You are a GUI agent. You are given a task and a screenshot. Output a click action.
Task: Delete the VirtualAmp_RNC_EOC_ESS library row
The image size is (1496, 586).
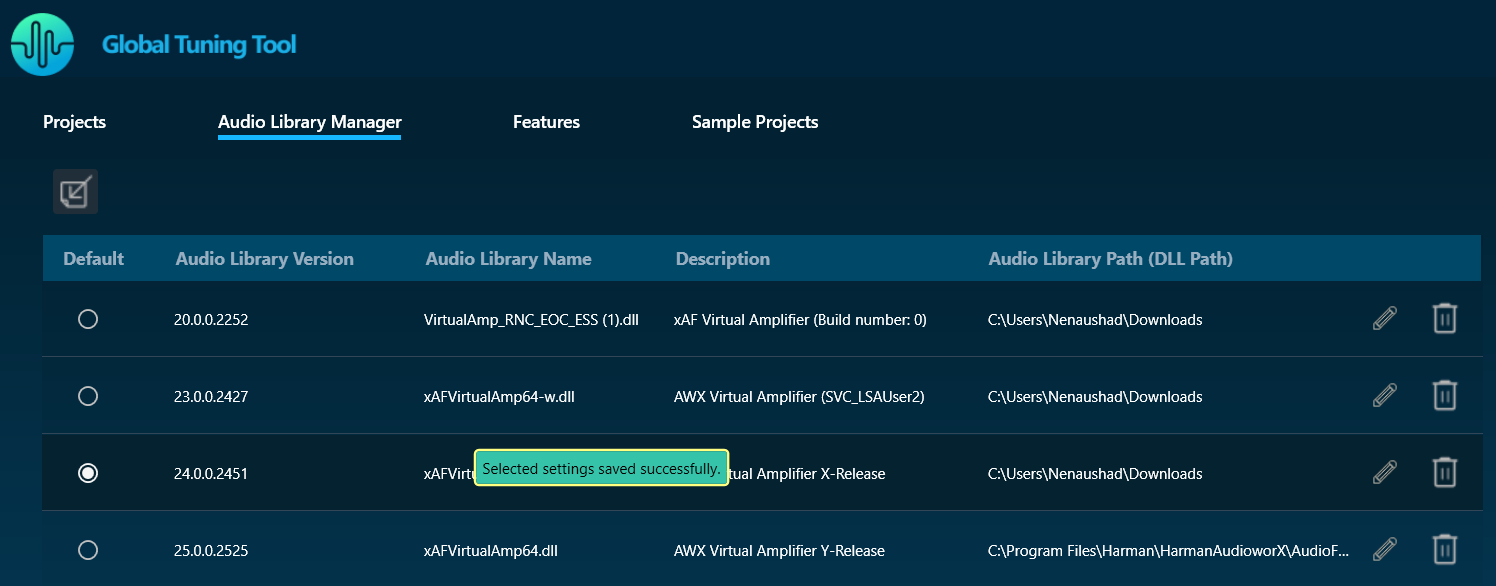click(1444, 319)
